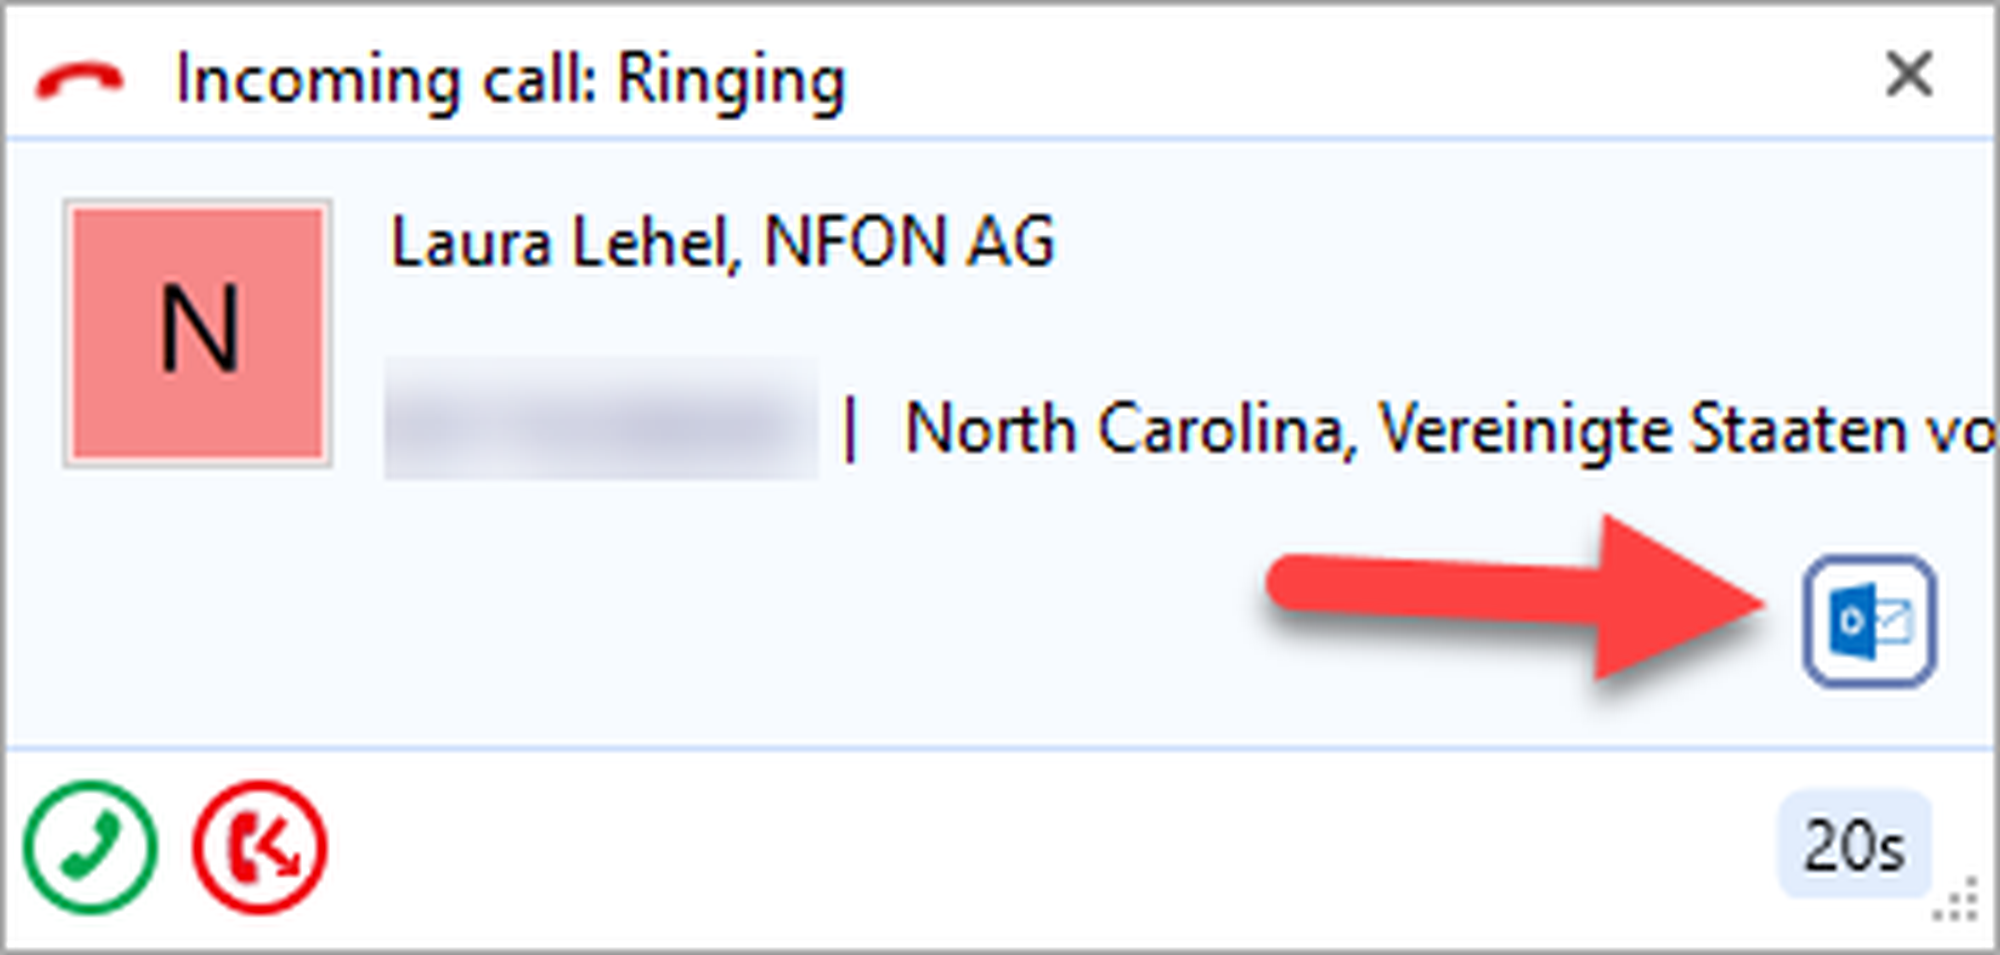The width and height of the screenshot is (2000, 955).
Task: Click the pink N contact avatar
Action: pos(198,332)
